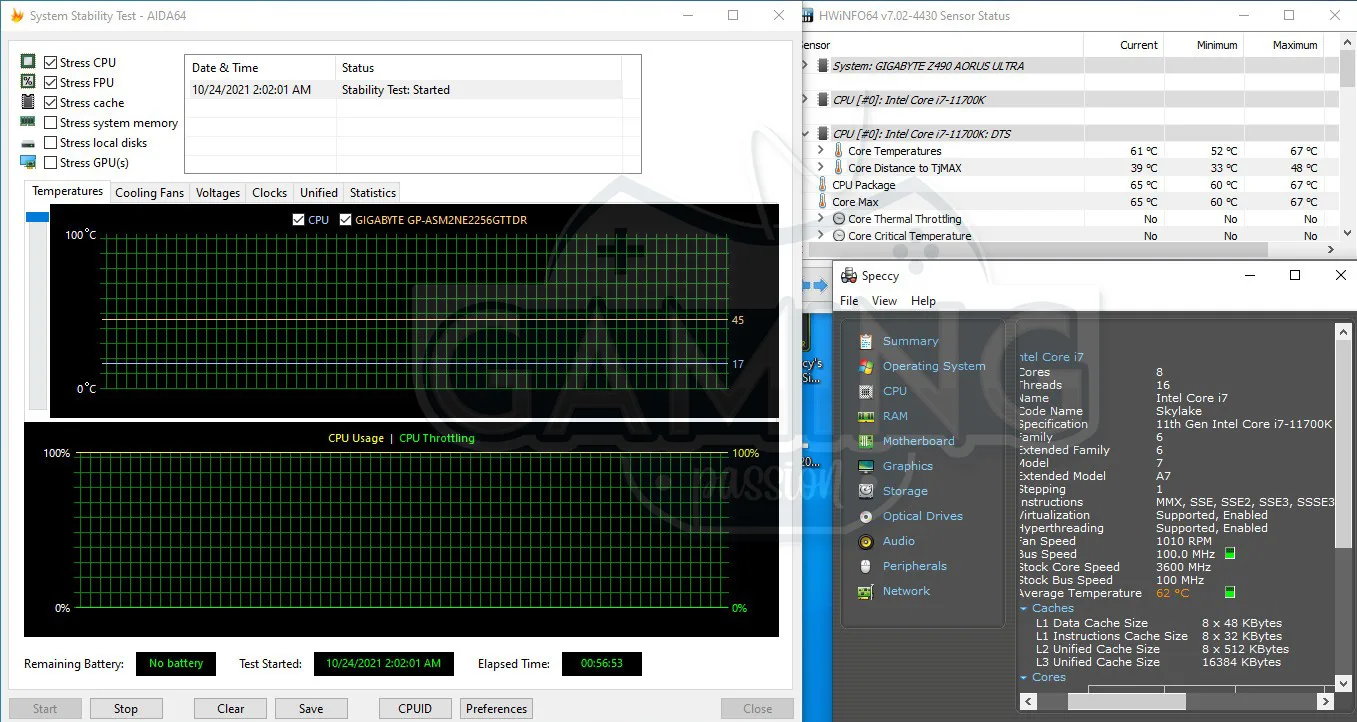This screenshot has width=1357, height=722.
Task: Enable Stress GPU(s) checkbox
Action: (x=51, y=162)
